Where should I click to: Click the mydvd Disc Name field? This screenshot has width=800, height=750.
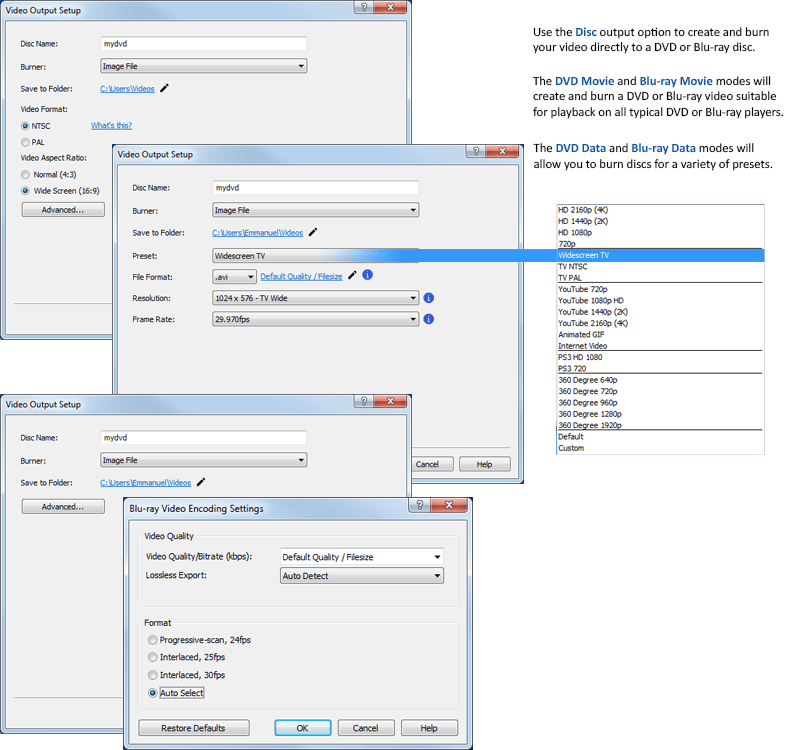coord(202,43)
